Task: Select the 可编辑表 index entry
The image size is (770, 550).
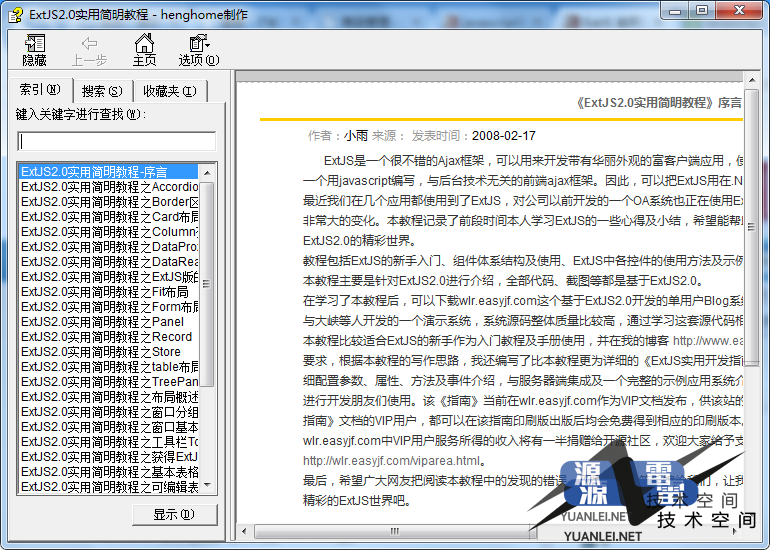Action: coord(109,487)
